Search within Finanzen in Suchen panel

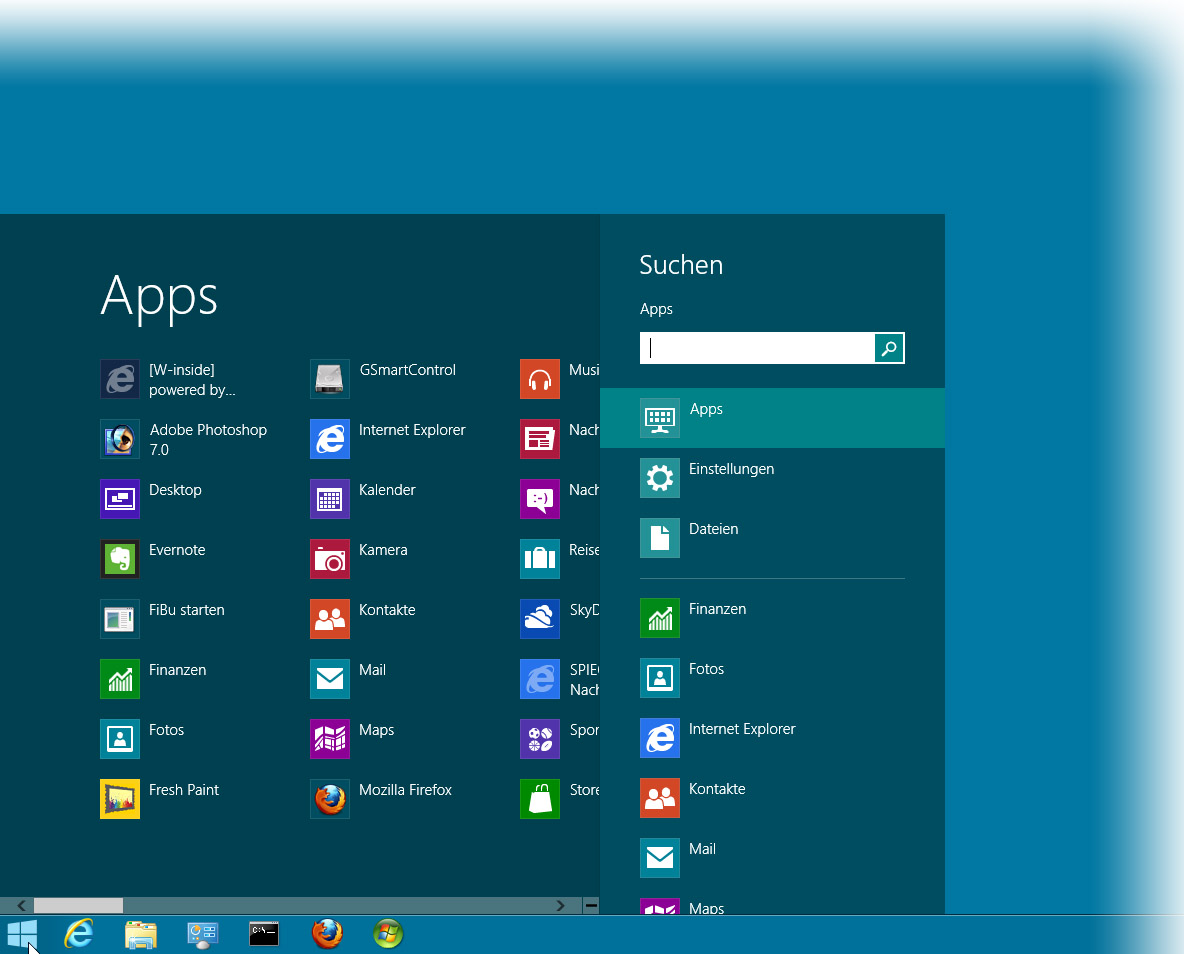coord(772,619)
